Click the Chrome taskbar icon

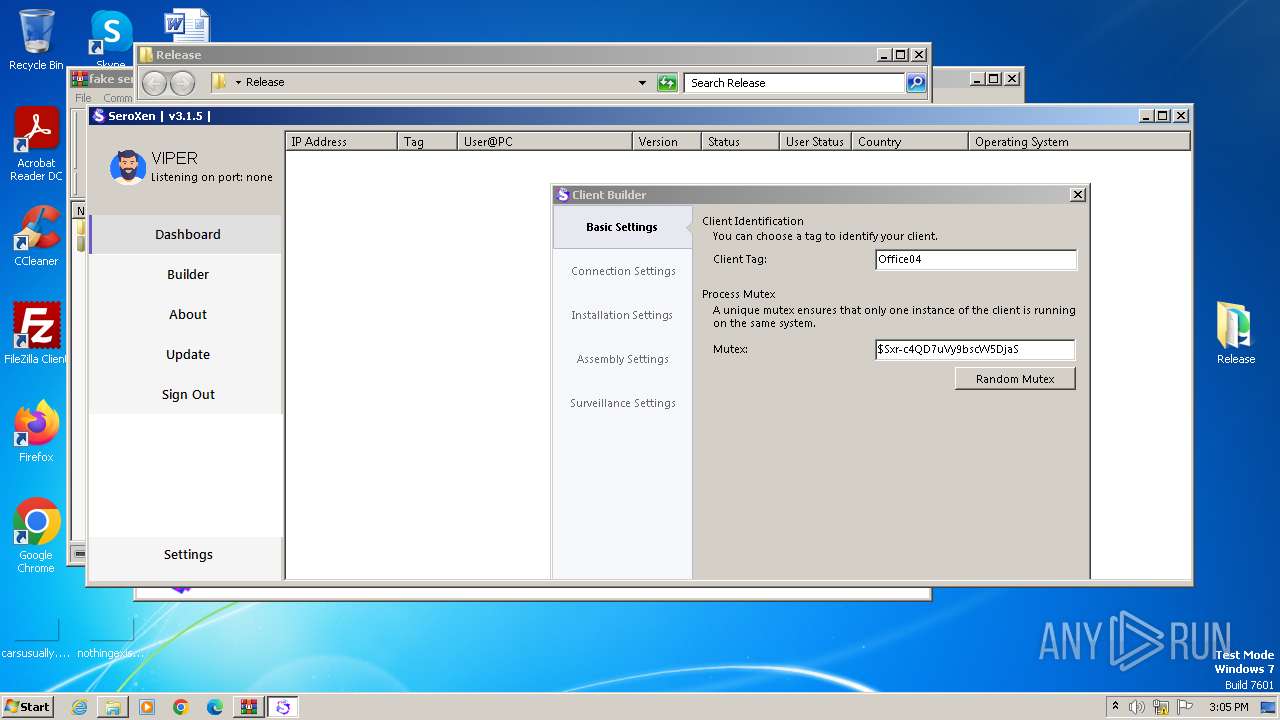click(181, 707)
